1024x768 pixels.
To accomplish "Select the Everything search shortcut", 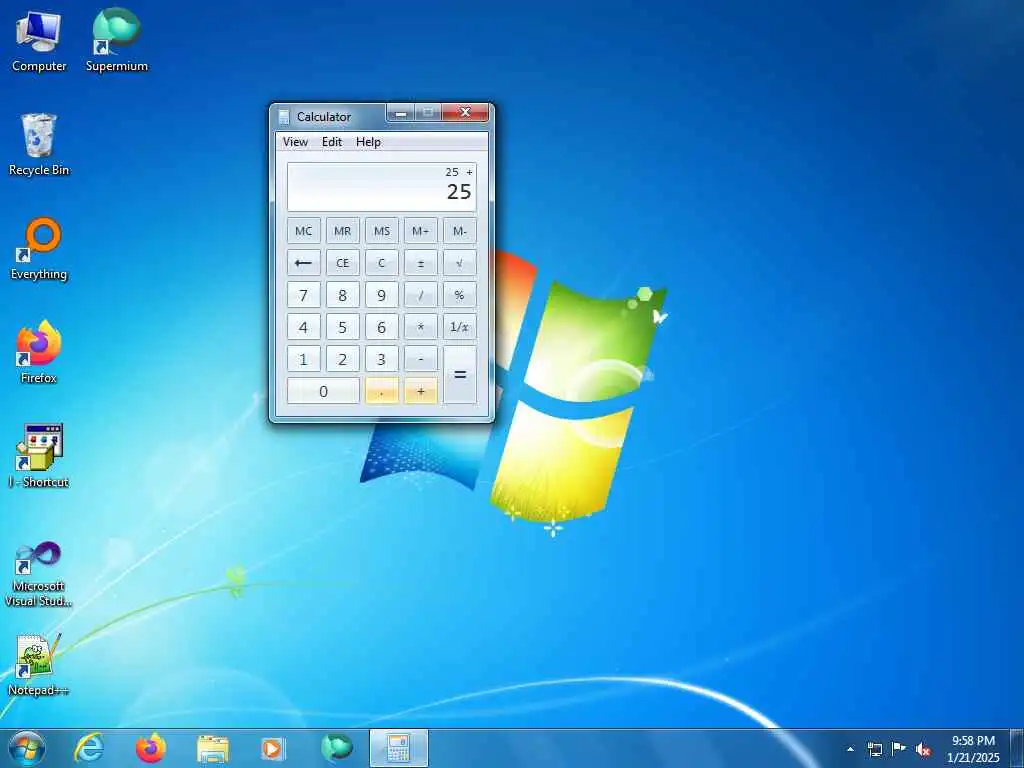I will coord(39,249).
